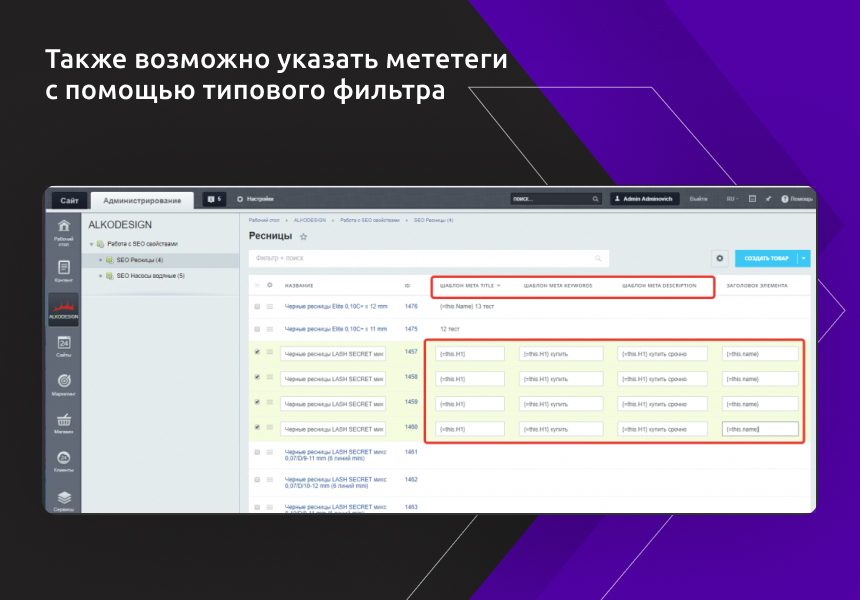Open the Сервисы layers icon

pyautogui.click(x=65, y=498)
